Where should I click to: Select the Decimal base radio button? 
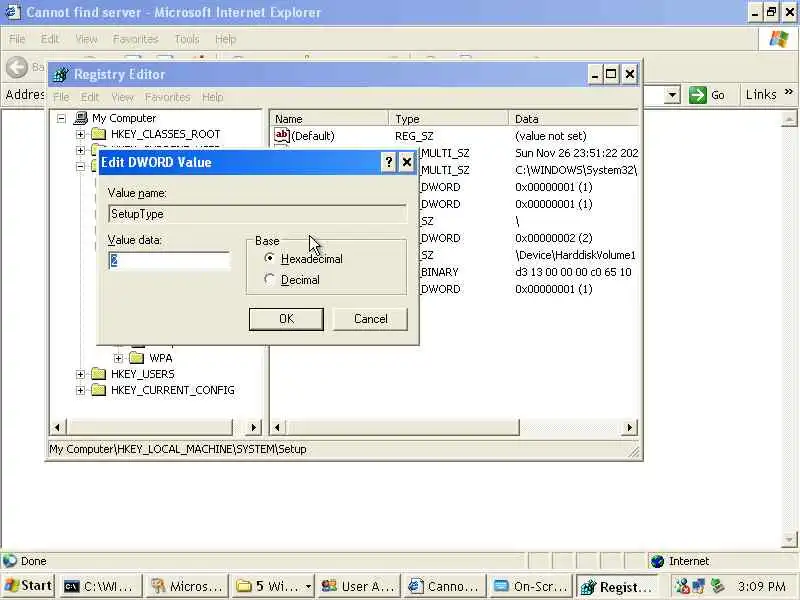coord(269,280)
